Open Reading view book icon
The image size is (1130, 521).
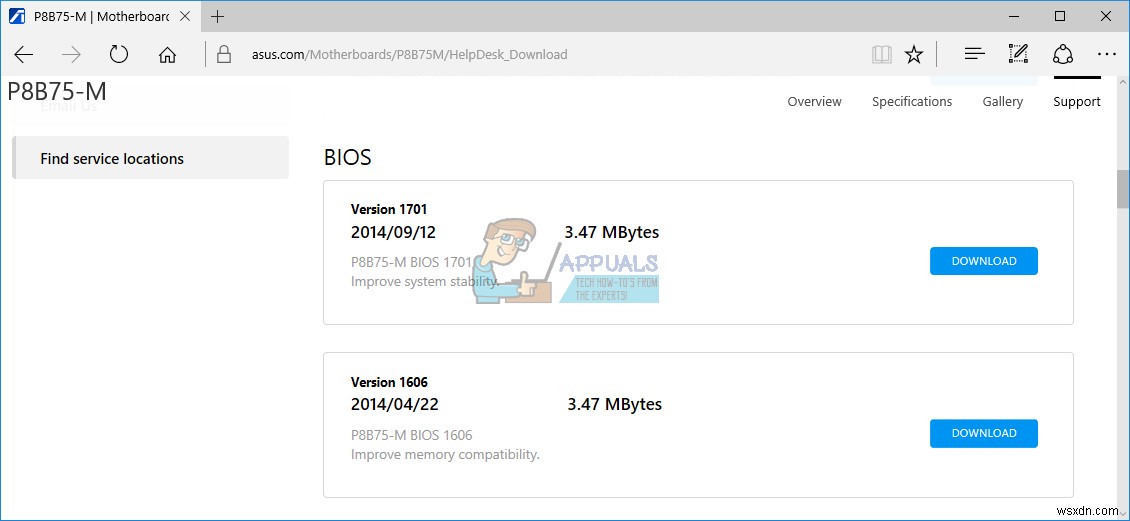tap(881, 54)
